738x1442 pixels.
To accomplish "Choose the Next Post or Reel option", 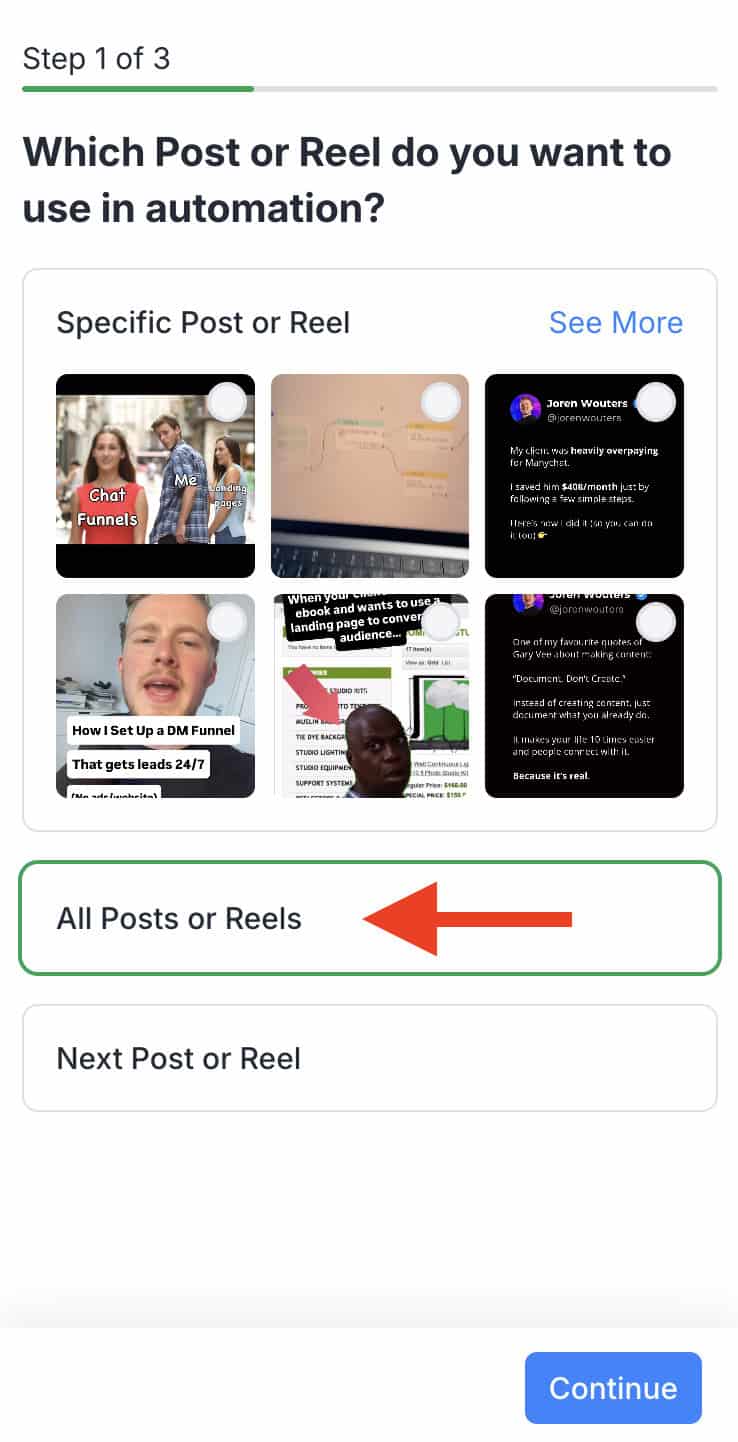I will (x=370, y=1058).
